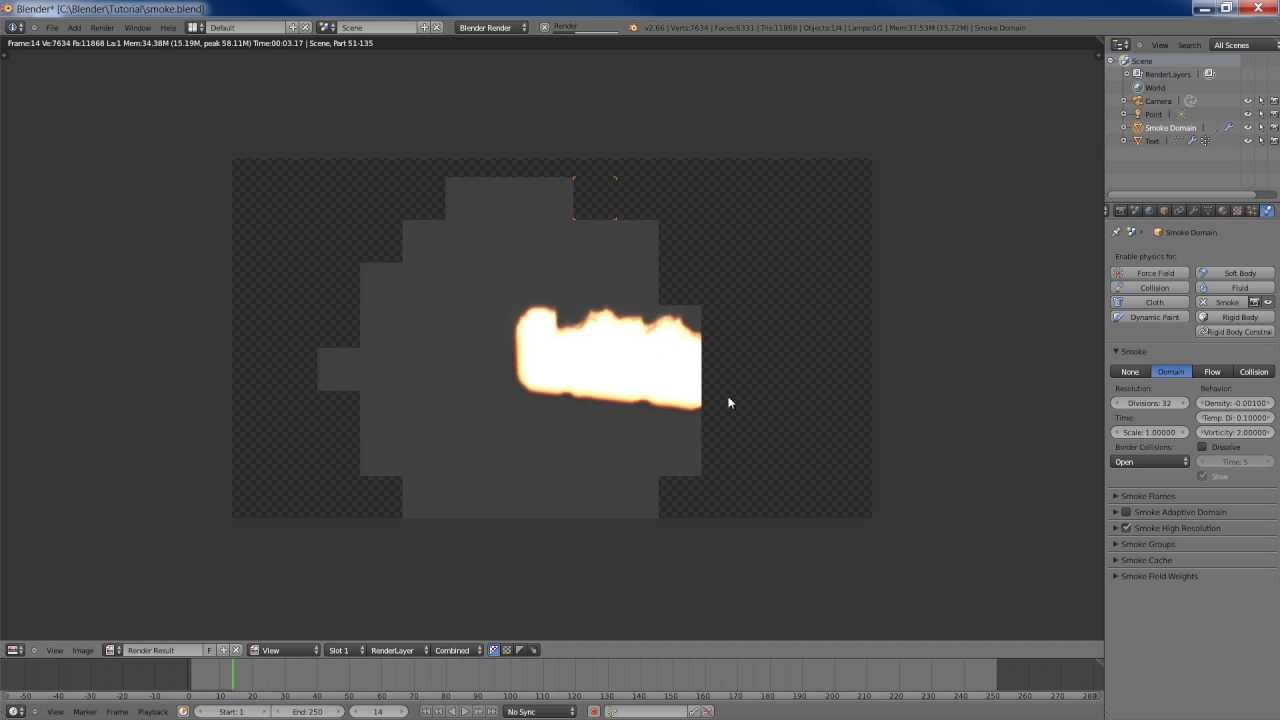Image resolution: width=1280 pixels, height=720 pixels.
Task: Hide Smoke Domain with eye icon
Action: (x=1247, y=128)
